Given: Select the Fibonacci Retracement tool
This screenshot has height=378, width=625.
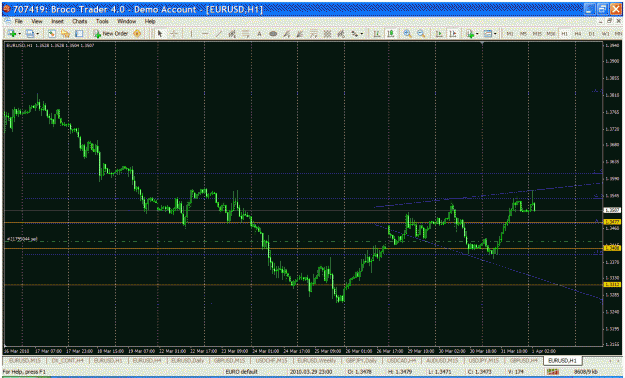Looking at the screenshot, I should pos(246,34).
